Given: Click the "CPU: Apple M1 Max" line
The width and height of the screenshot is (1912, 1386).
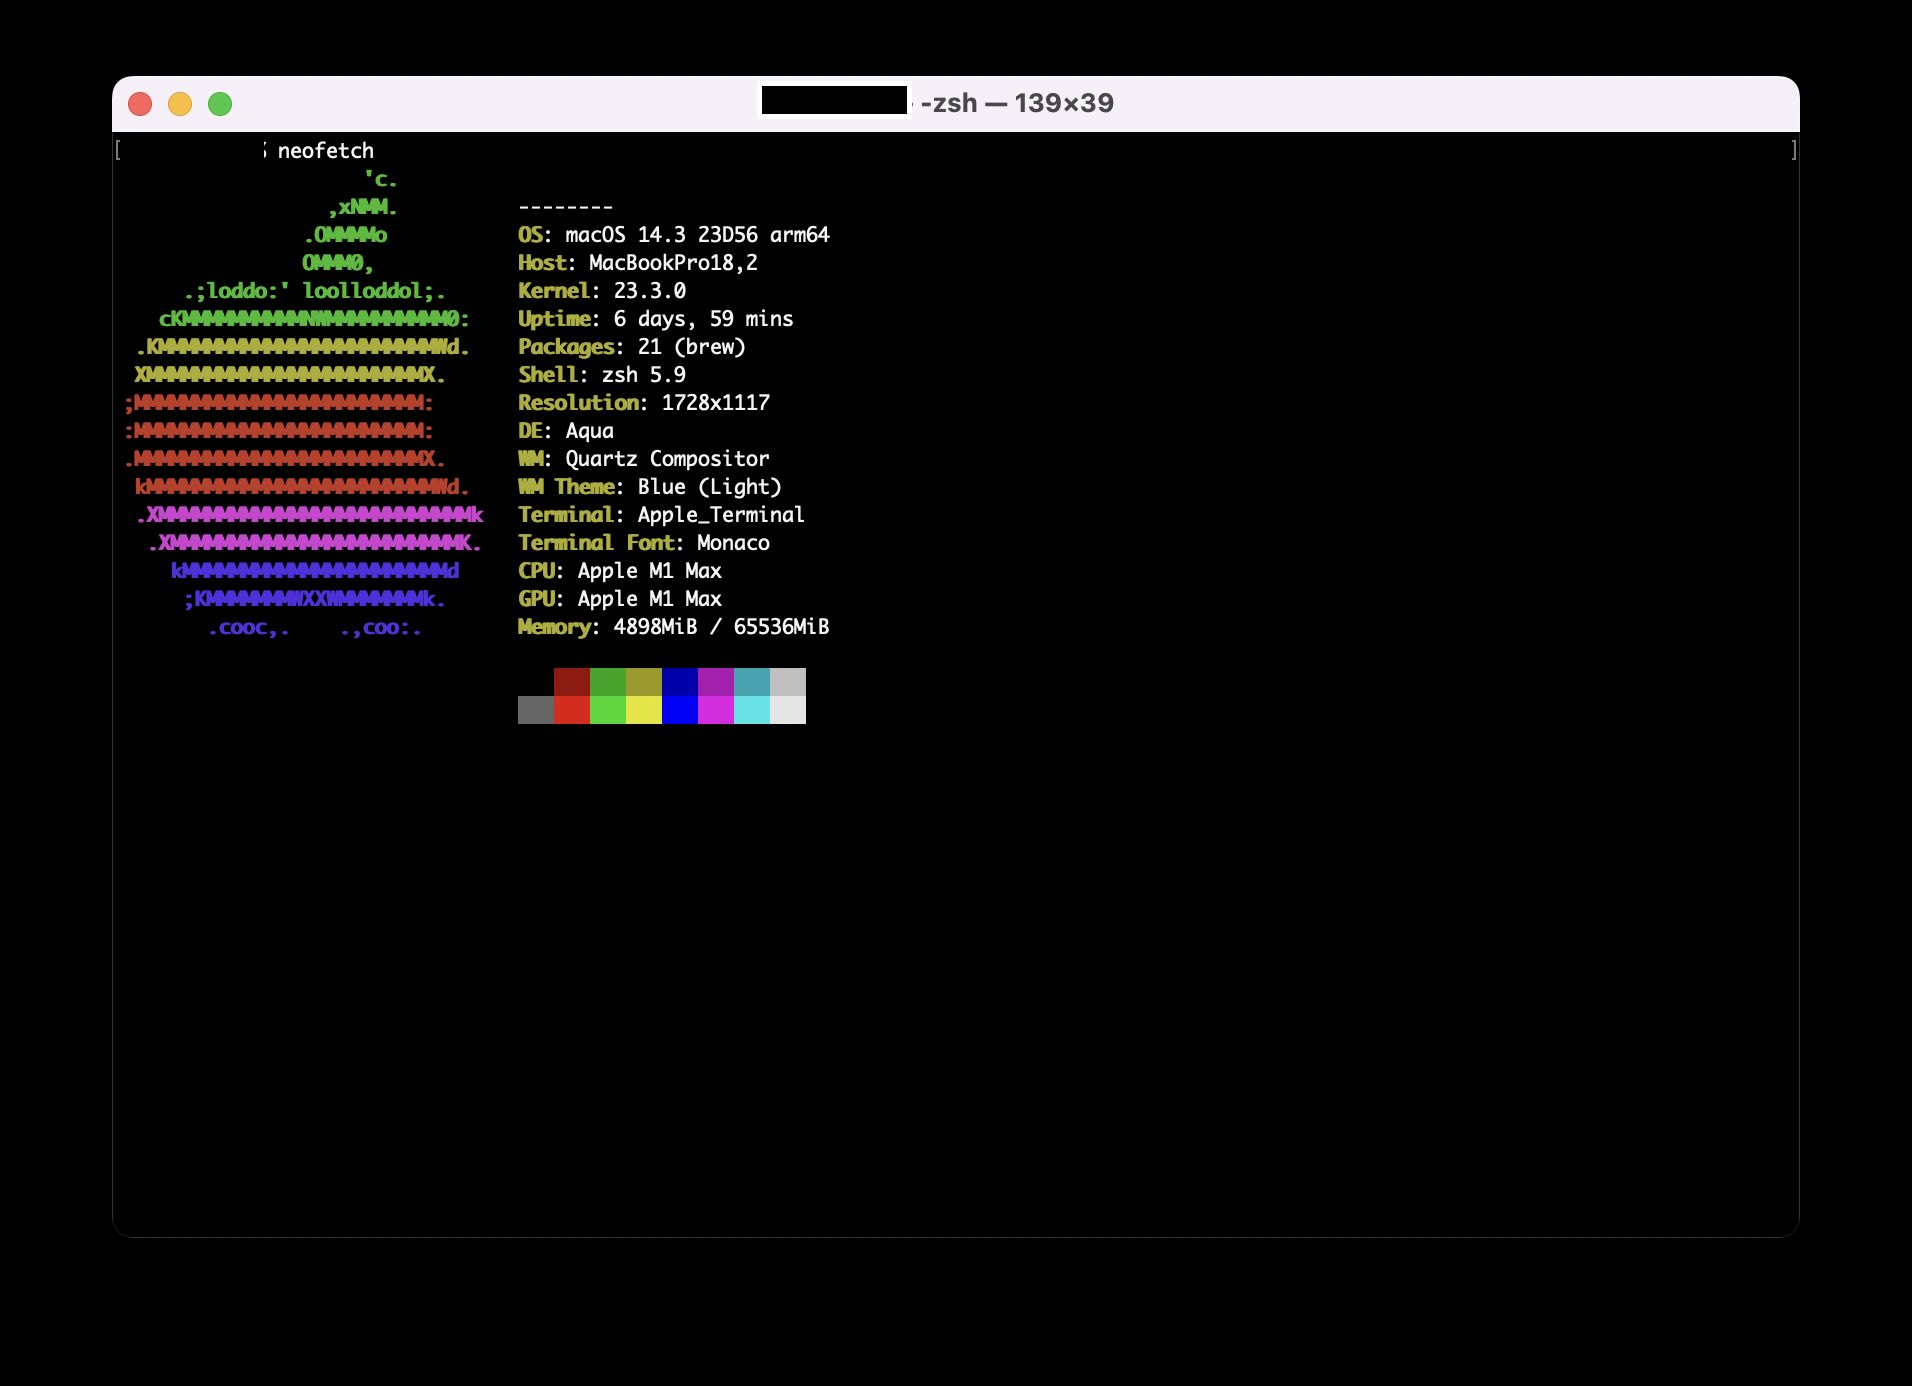Looking at the screenshot, I should (x=620, y=571).
